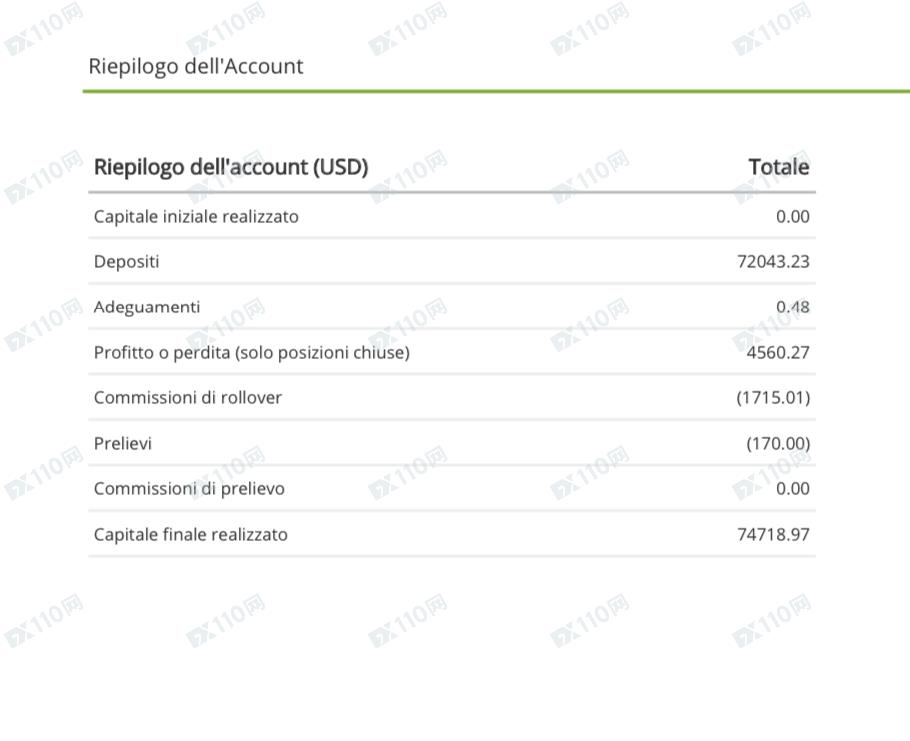Image resolution: width=910 pixels, height=741 pixels.
Task: Click the 0.00 value for Commissioni di prelievo
Action: (793, 489)
